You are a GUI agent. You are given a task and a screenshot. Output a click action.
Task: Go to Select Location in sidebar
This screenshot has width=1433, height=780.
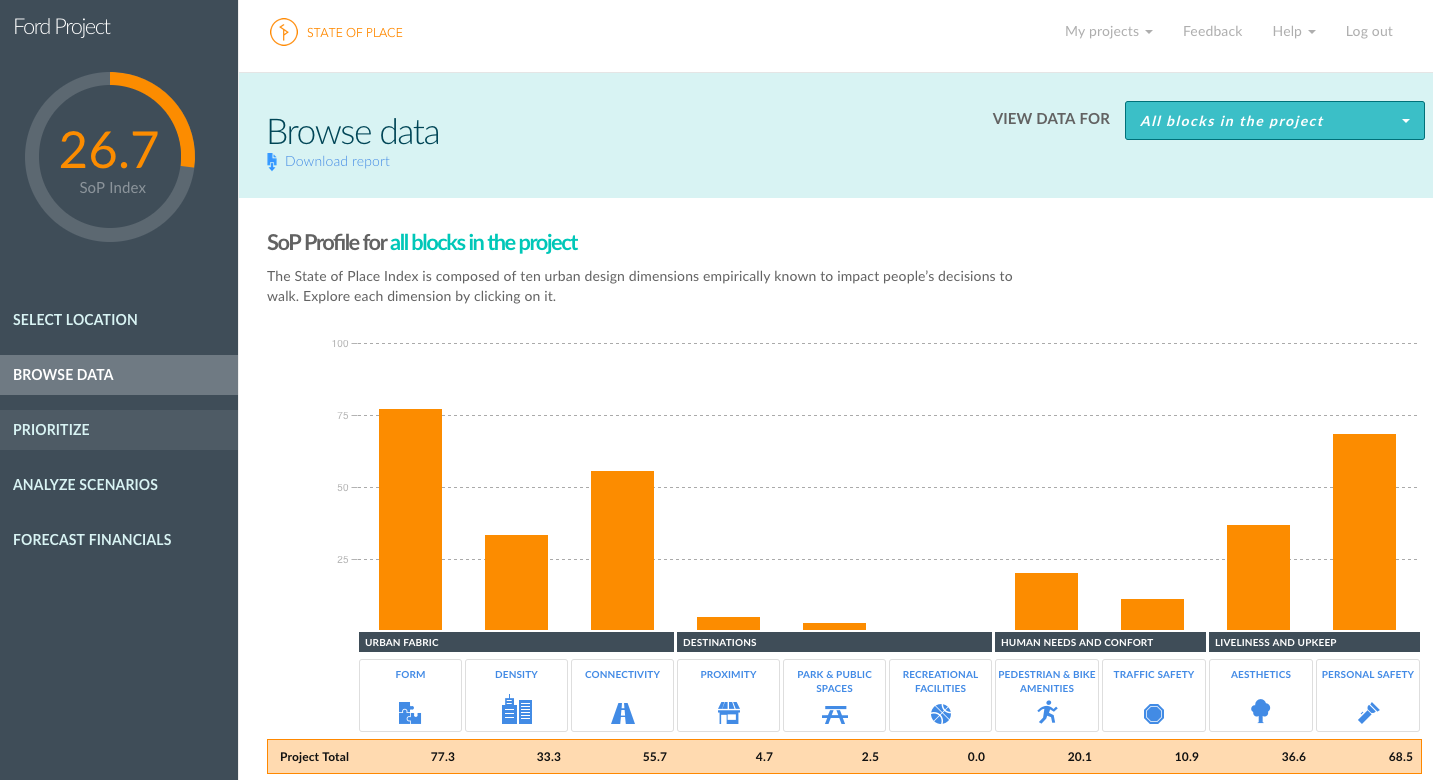point(119,320)
